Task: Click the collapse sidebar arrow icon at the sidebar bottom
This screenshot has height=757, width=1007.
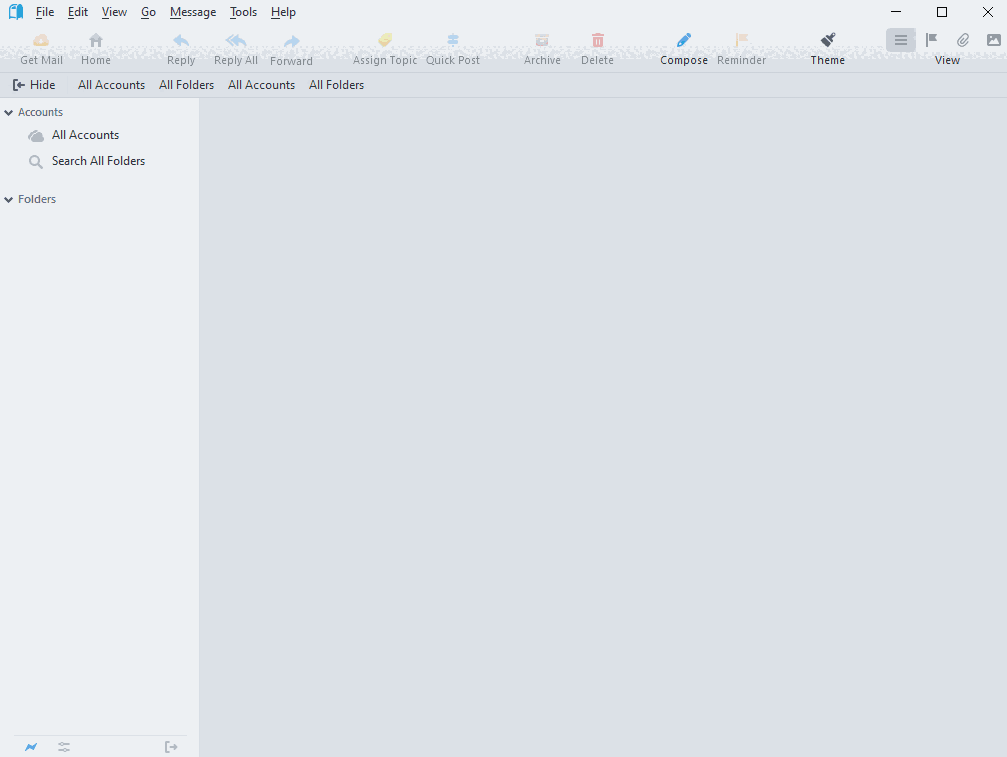Action: [171, 747]
